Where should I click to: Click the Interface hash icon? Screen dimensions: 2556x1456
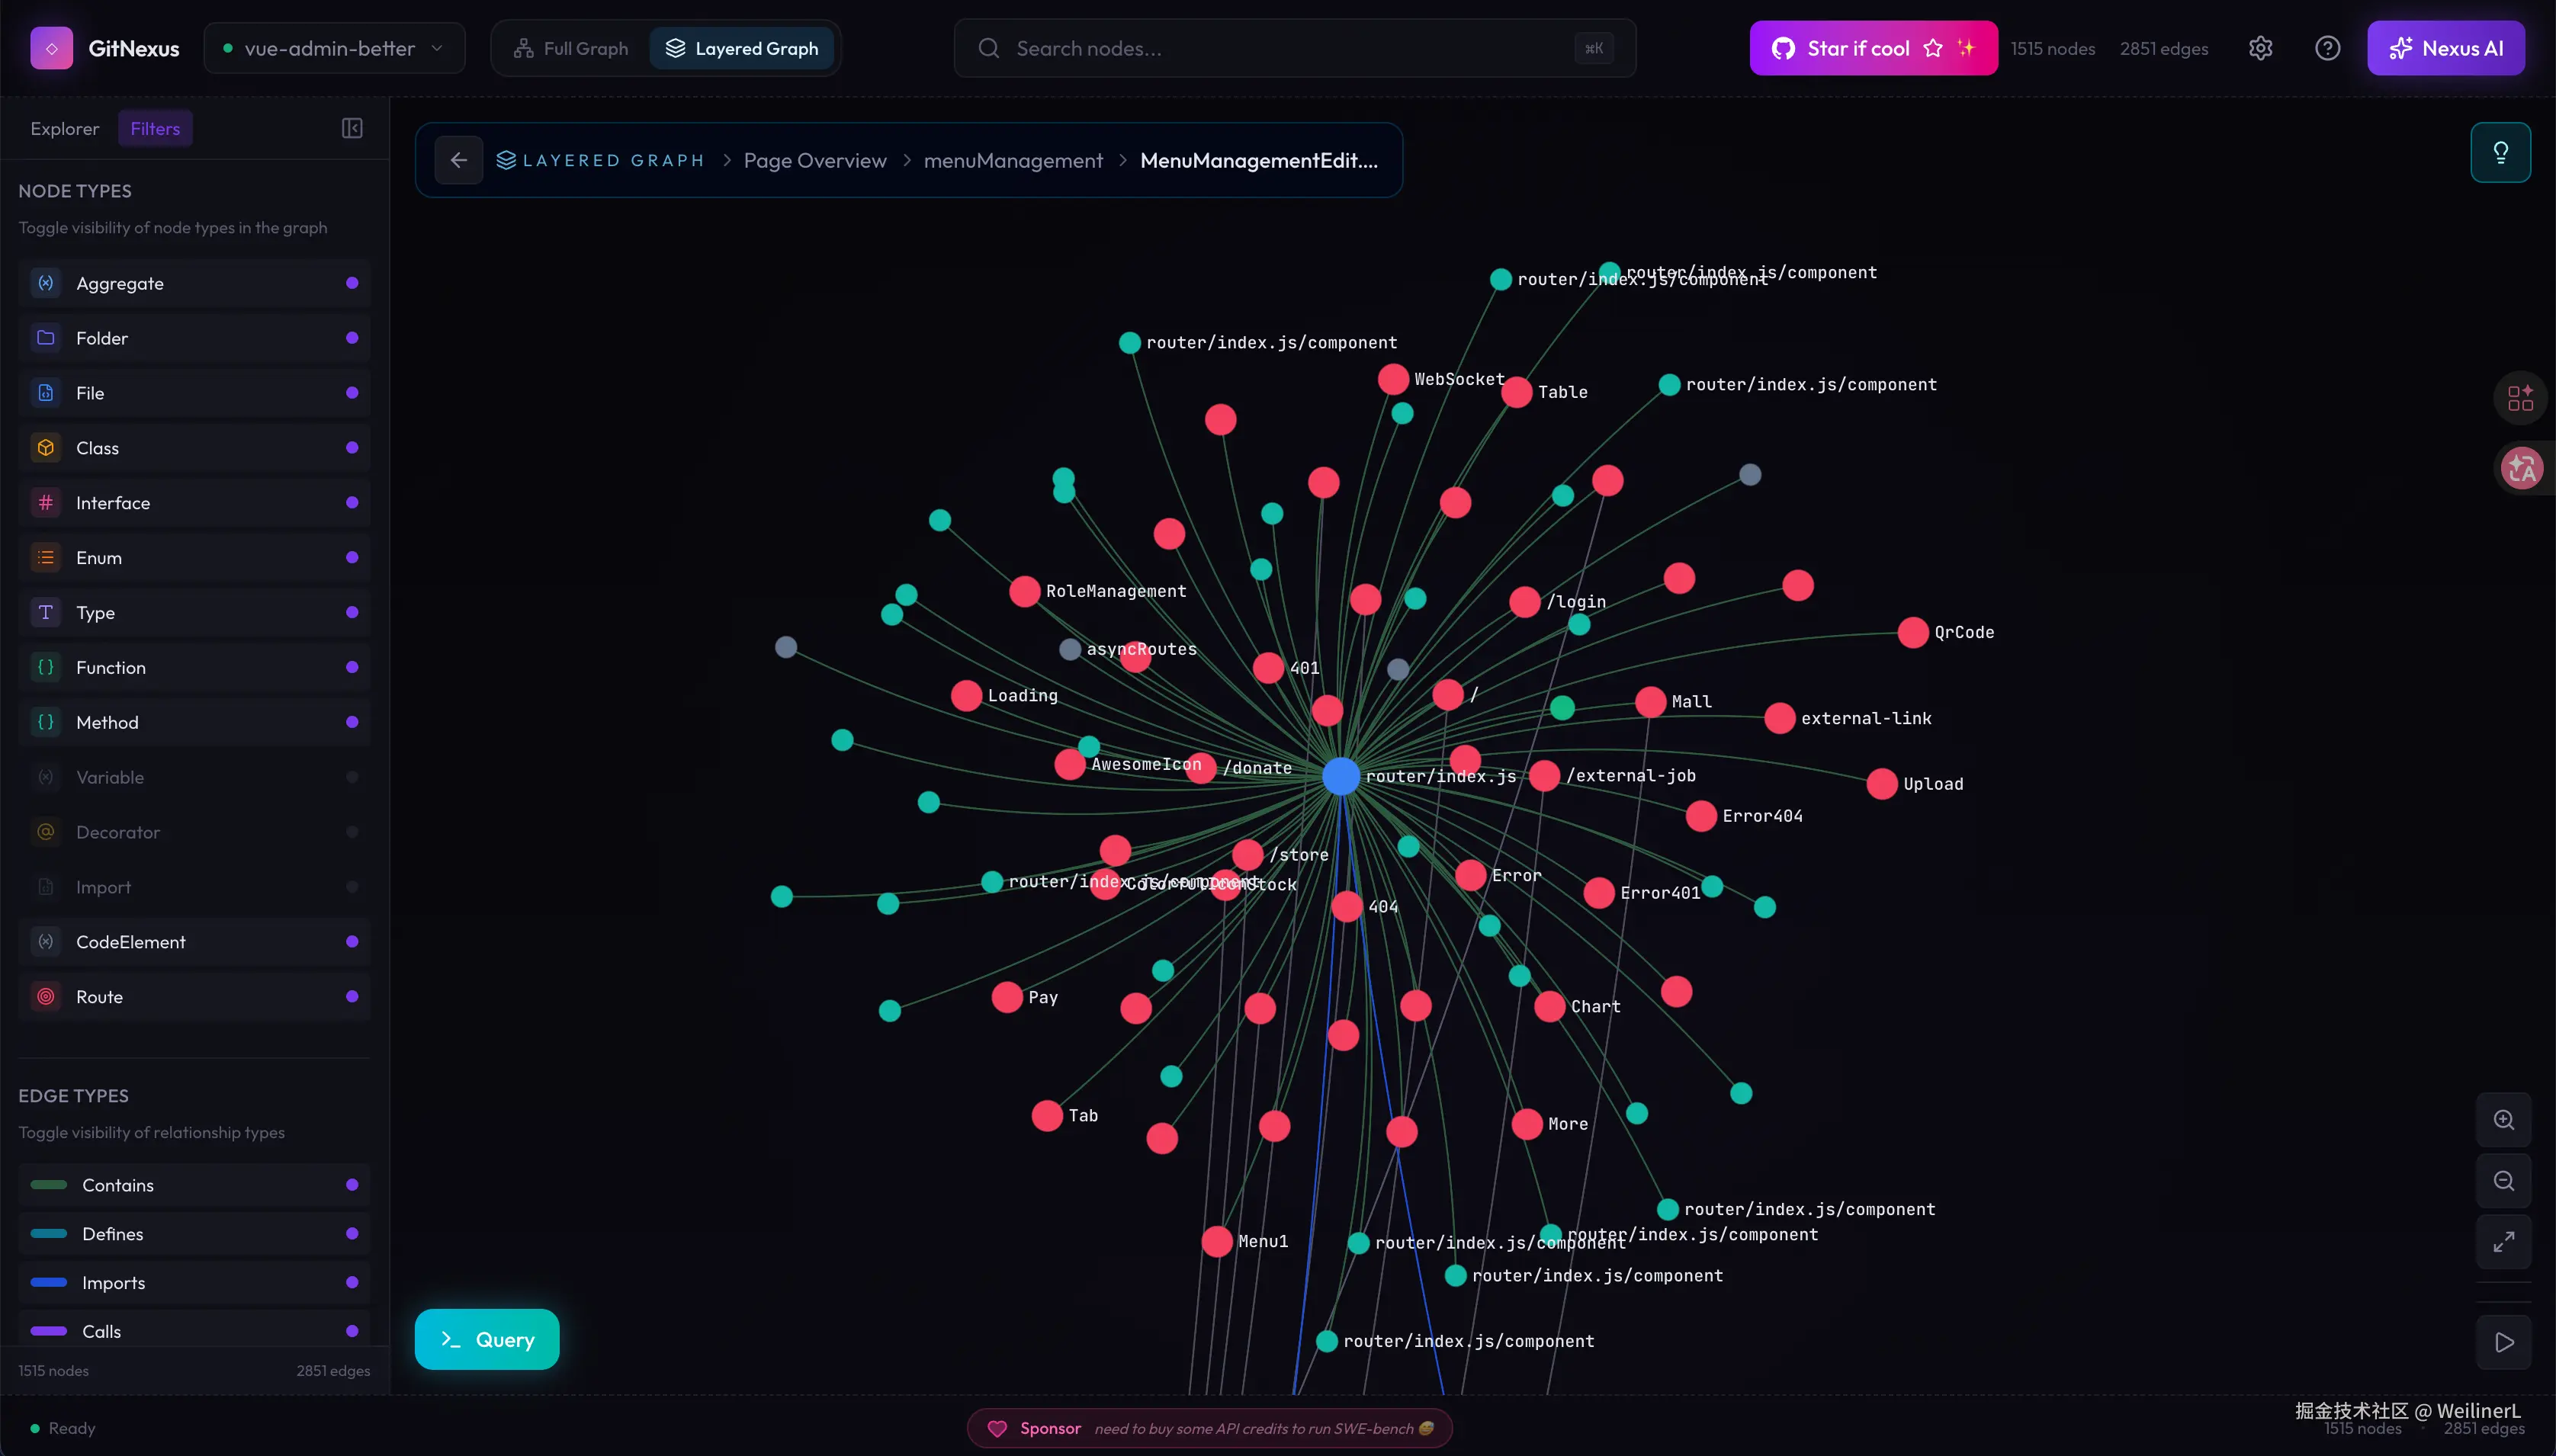(46, 503)
